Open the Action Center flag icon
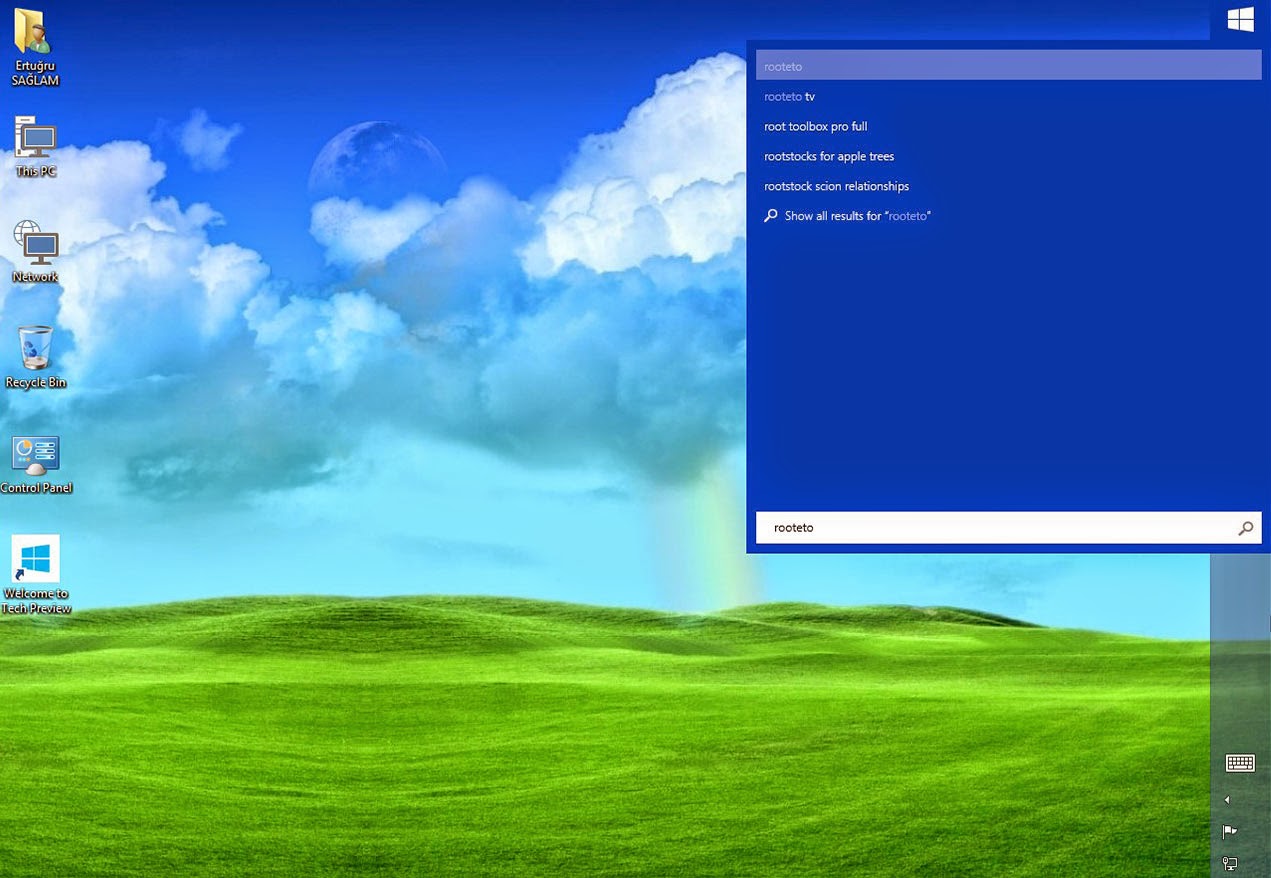Screen dimensions: 1271x878 coord(1230,832)
